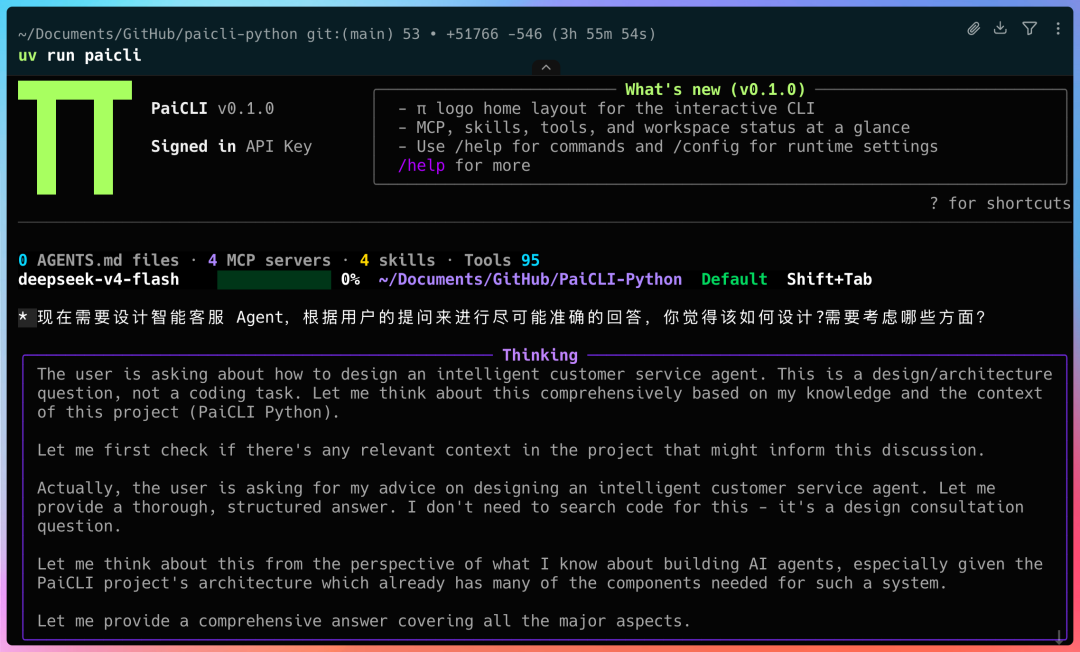Click the 'Use /help for commands' changelog line
Screen dimensions: 1080x652
[x=668, y=147]
